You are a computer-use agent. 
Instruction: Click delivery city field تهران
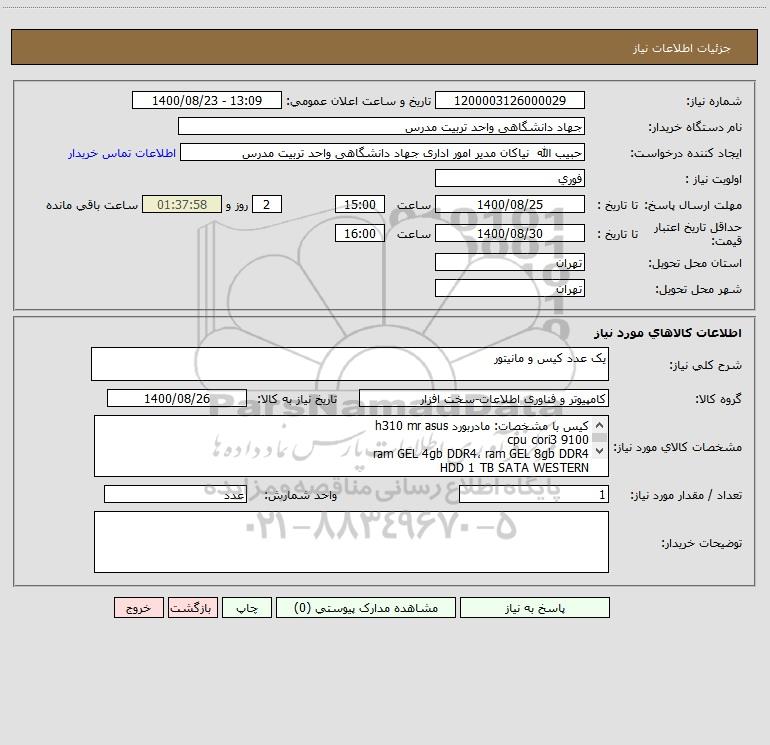coord(510,288)
